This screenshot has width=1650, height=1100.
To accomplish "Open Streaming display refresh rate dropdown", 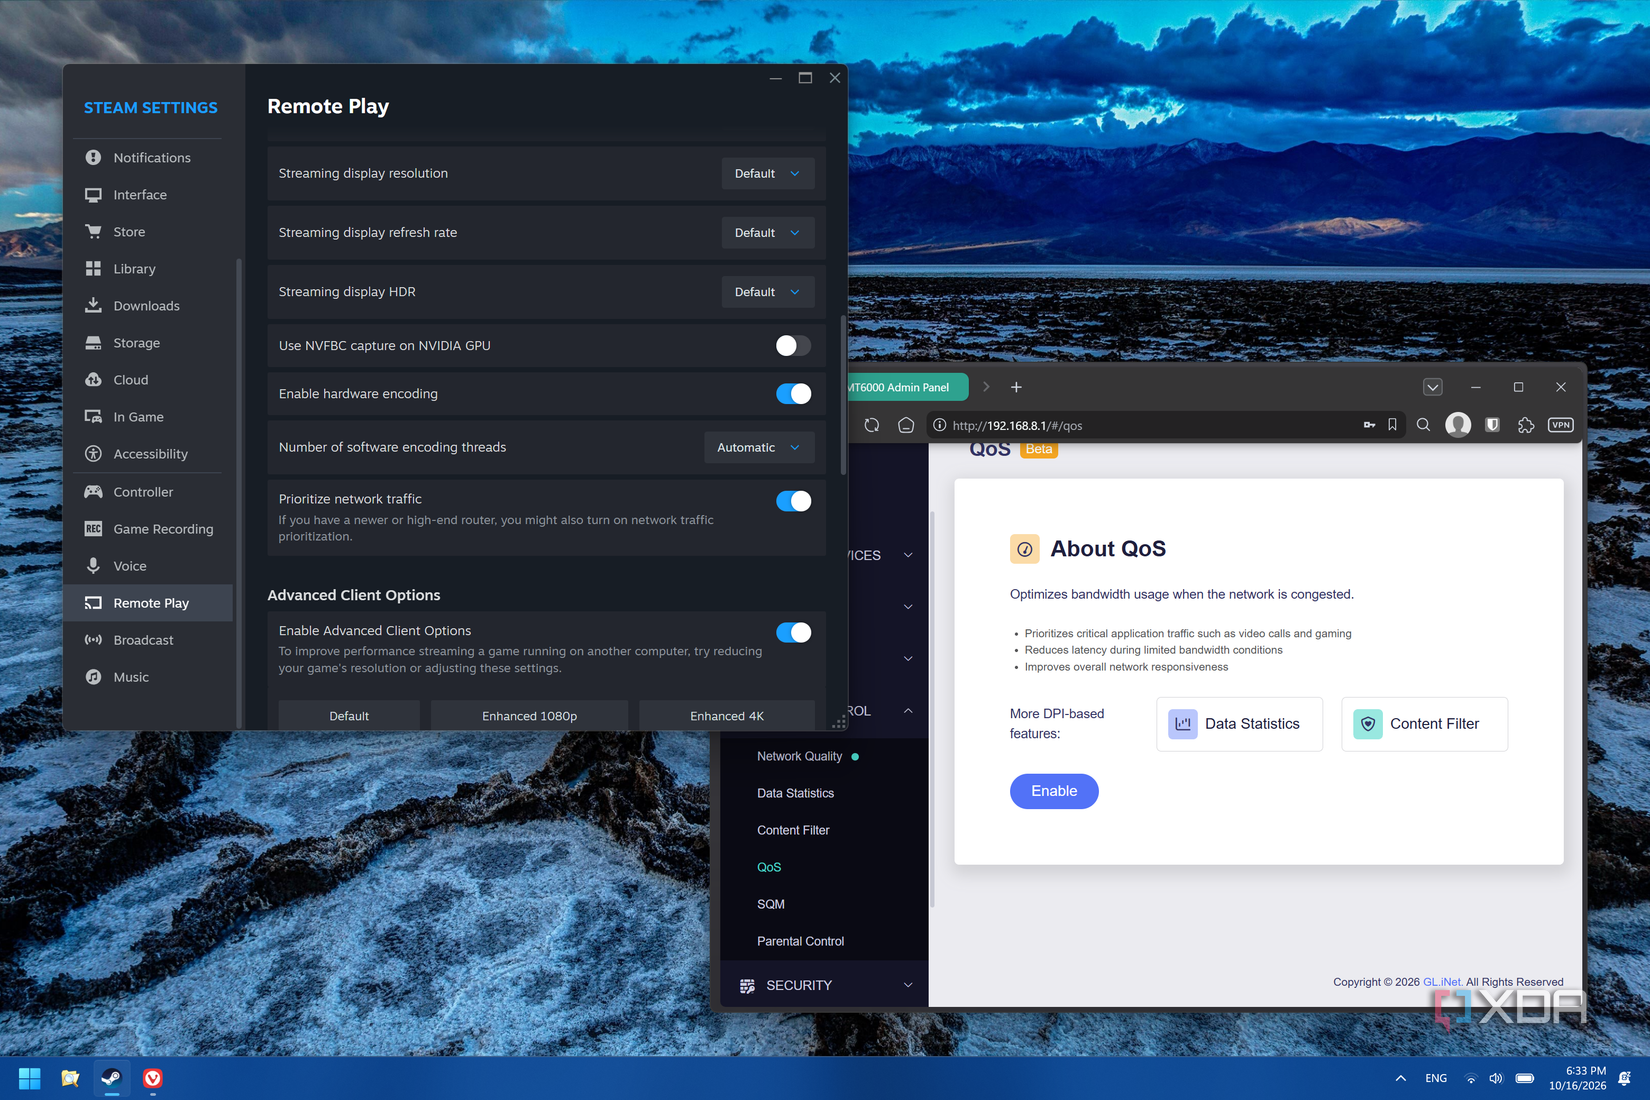I will click(767, 232).
